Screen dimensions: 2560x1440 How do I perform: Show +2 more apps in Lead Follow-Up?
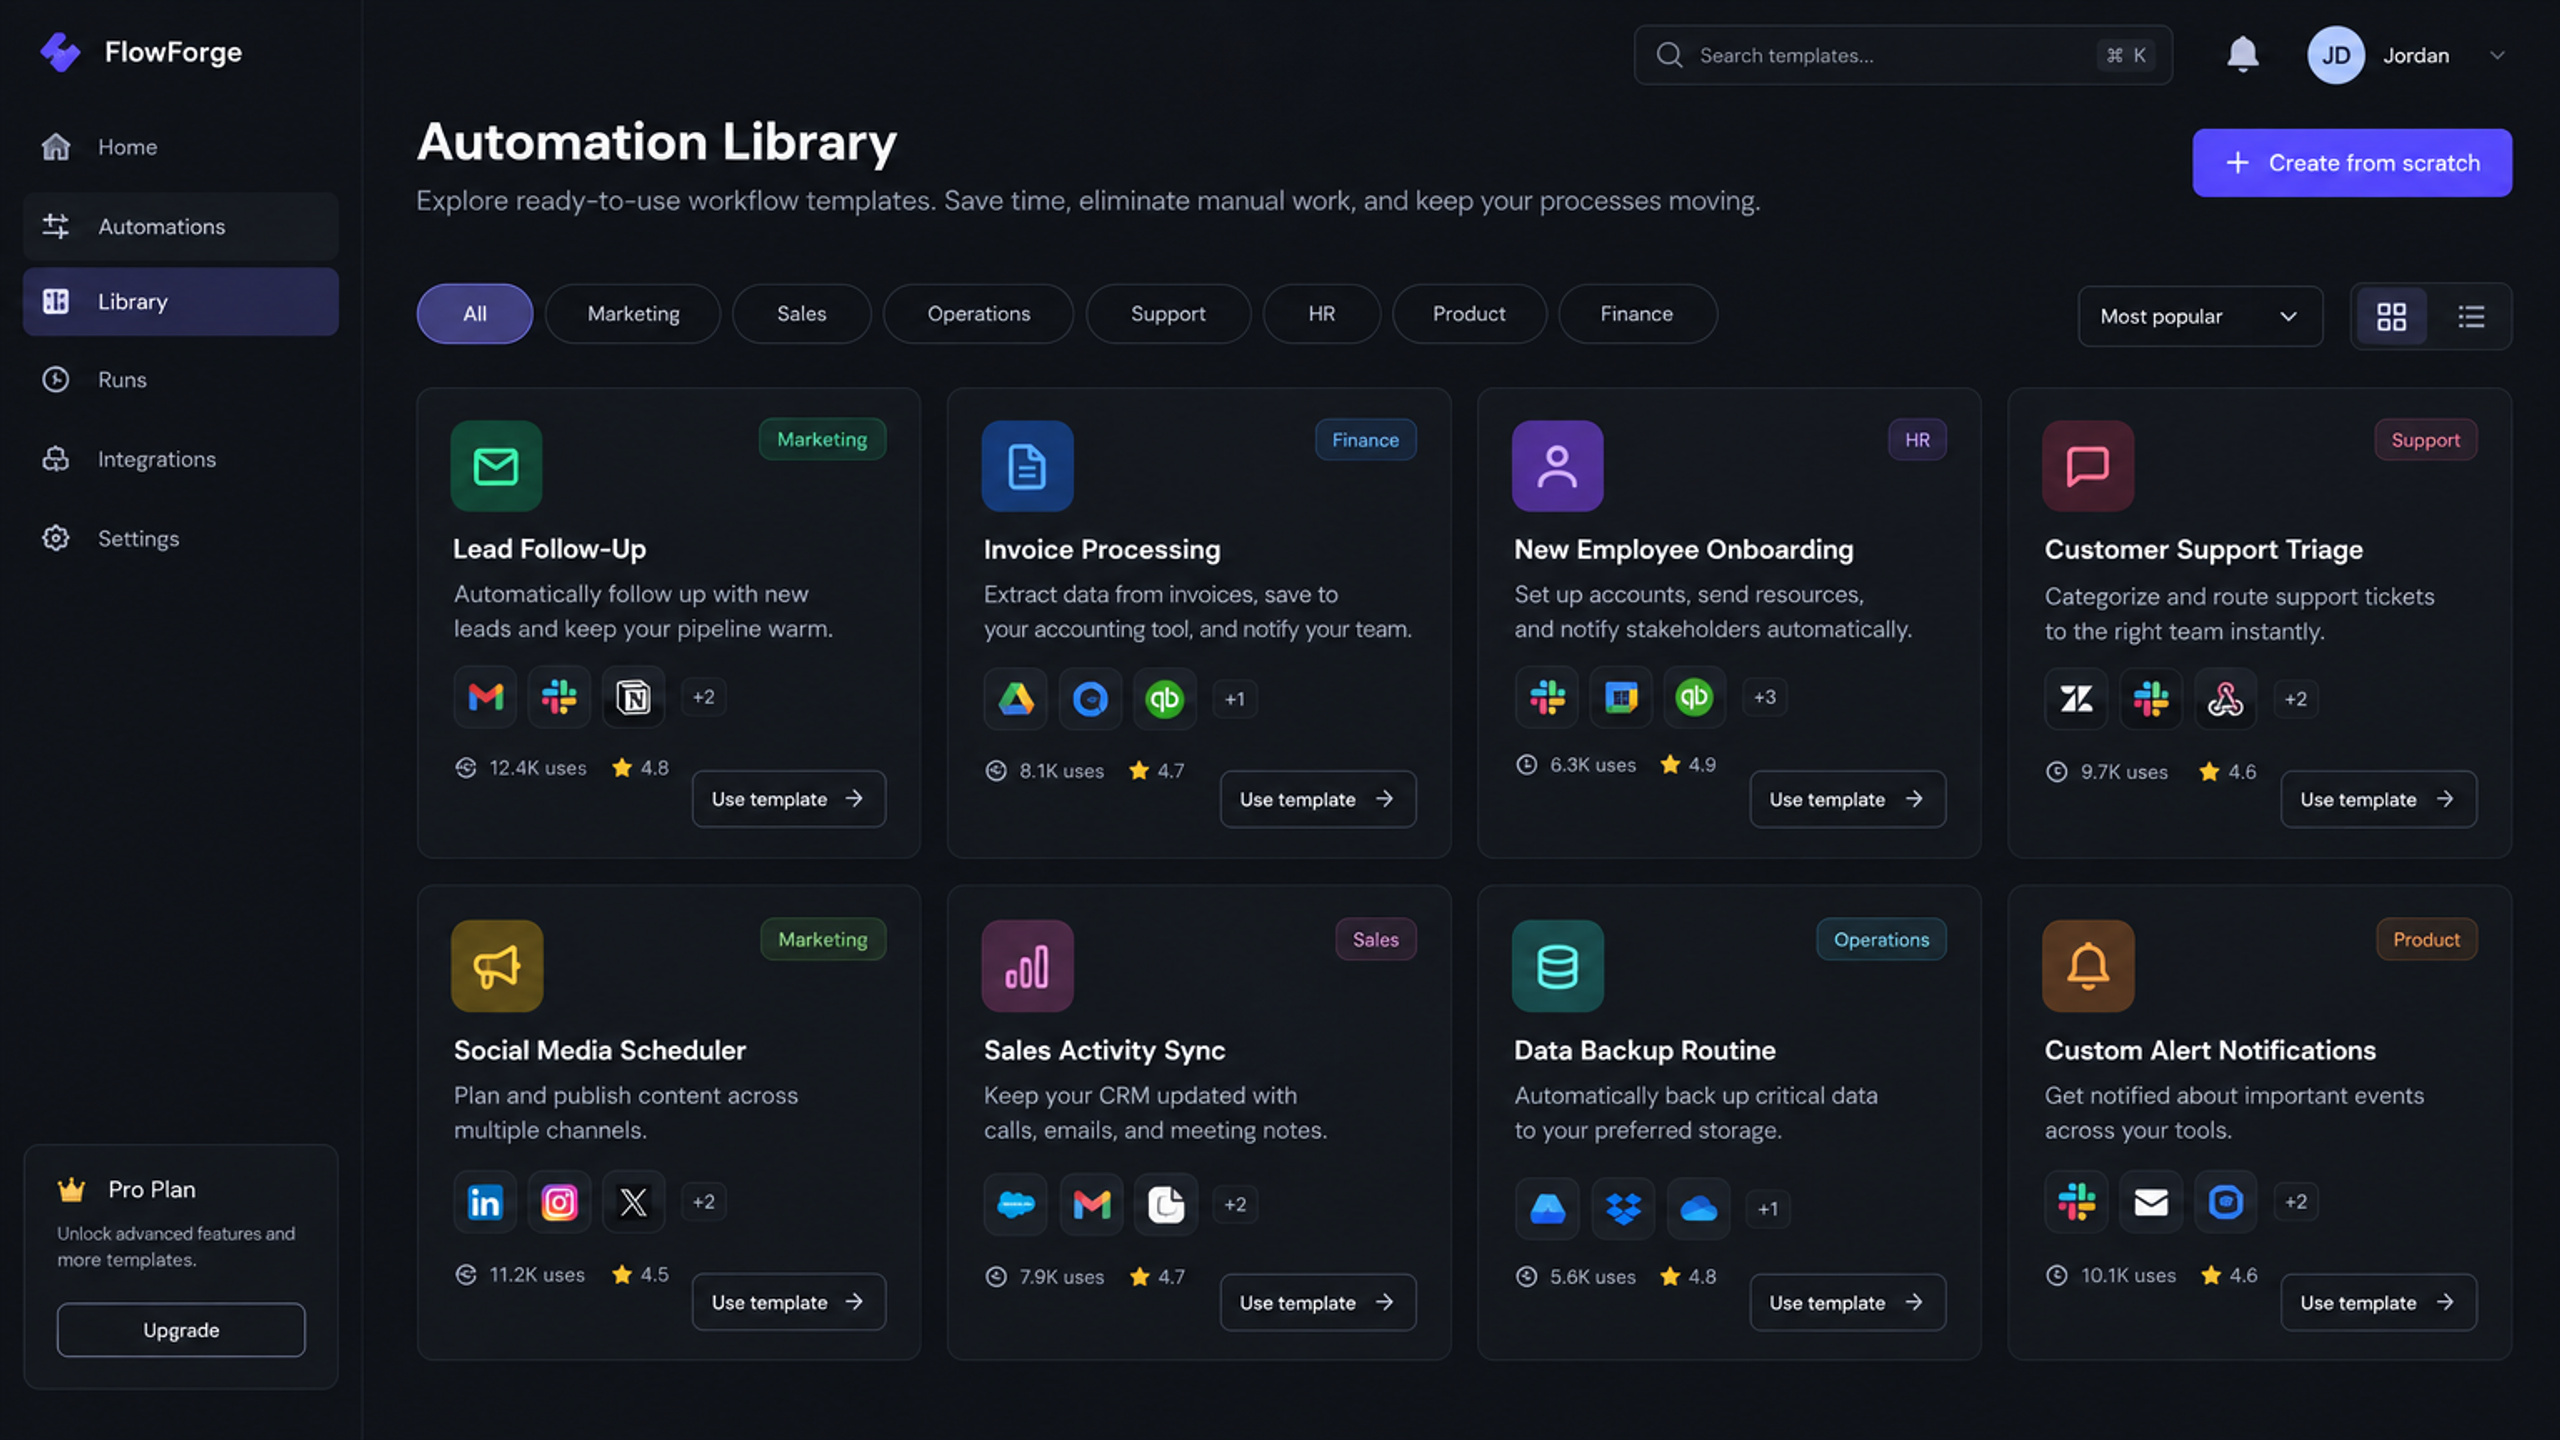pos(704,697)
